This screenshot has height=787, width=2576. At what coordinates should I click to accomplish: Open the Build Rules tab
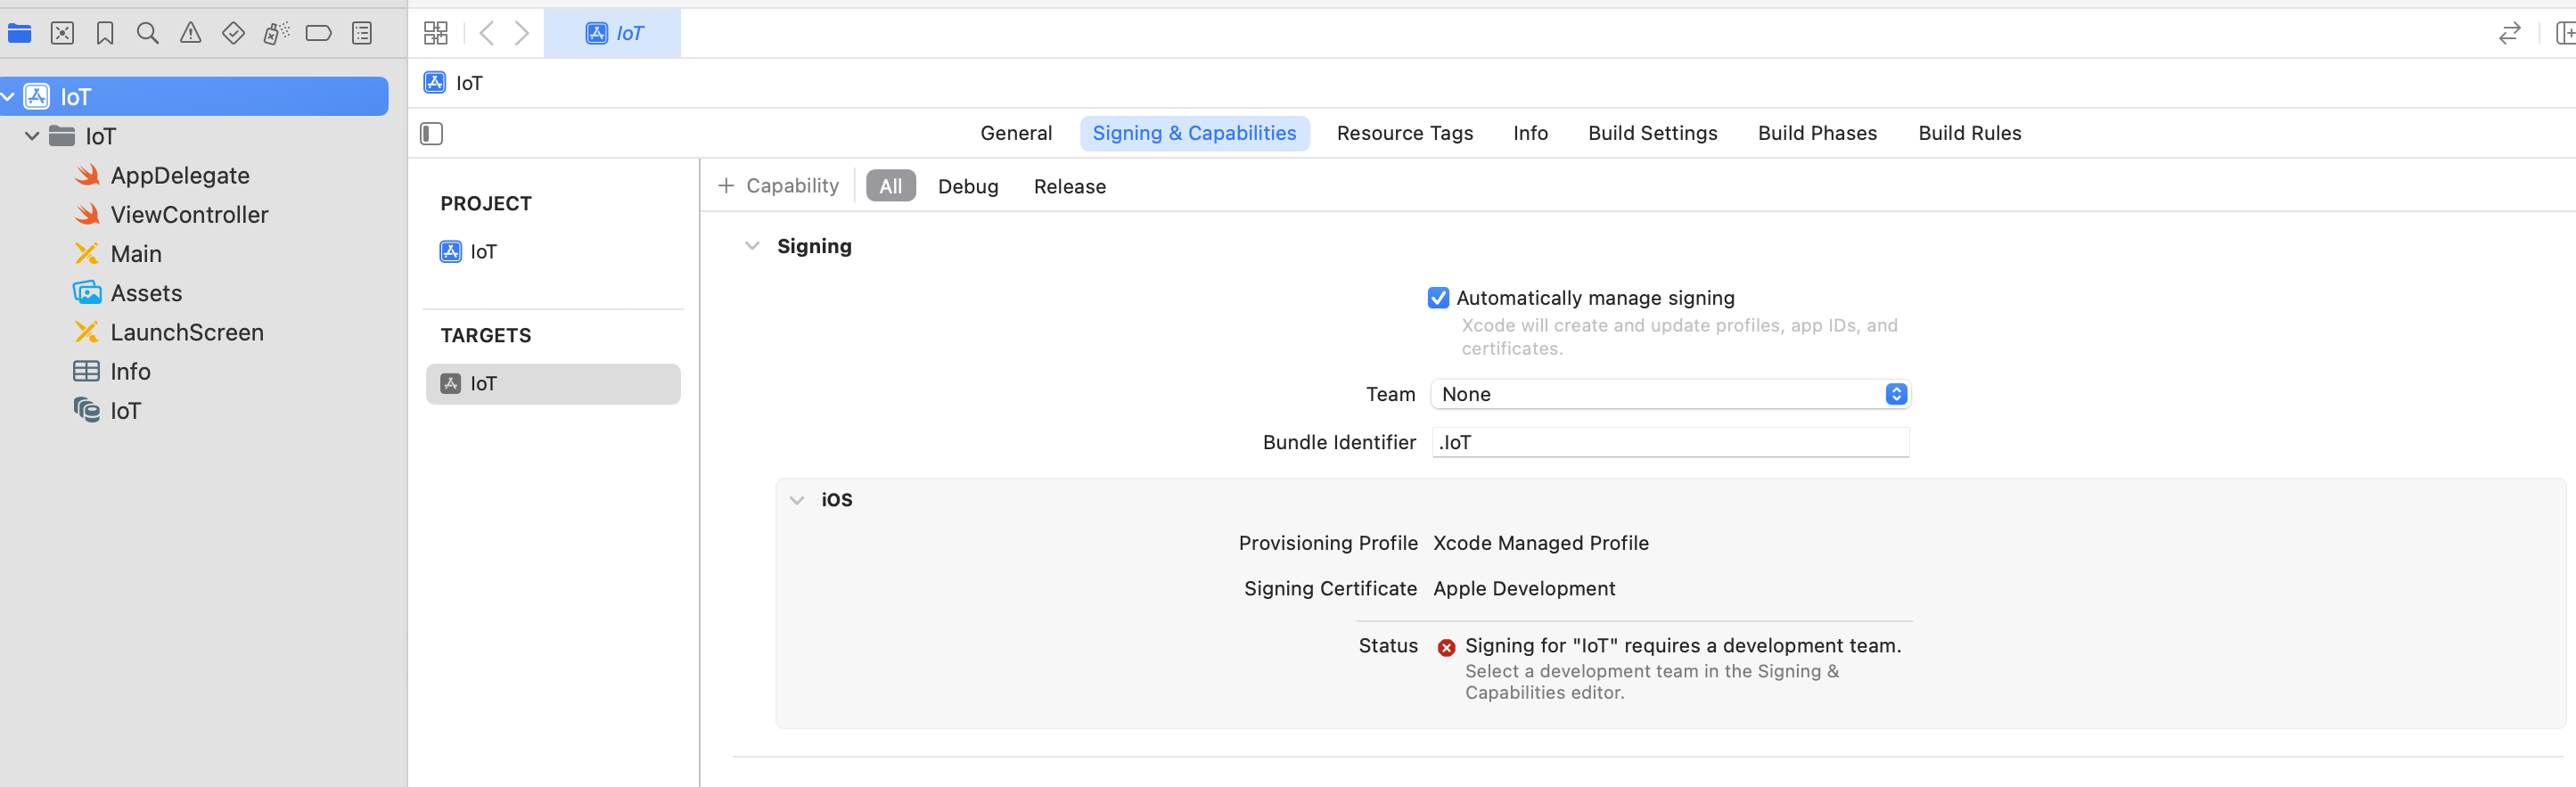(x=1969, y=133)
